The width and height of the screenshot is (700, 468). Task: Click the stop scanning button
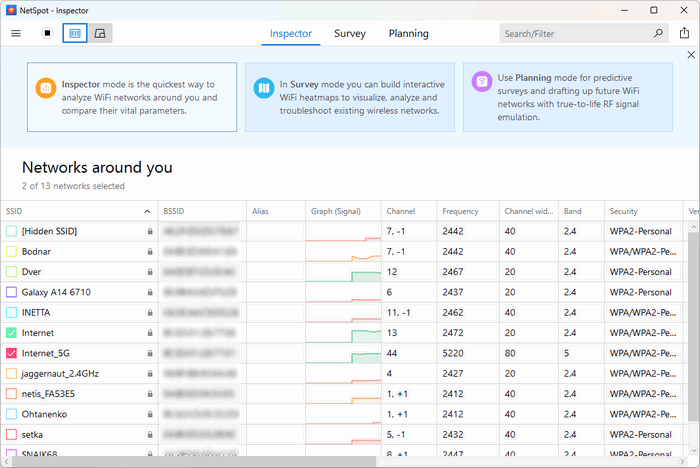coord(47,33)
